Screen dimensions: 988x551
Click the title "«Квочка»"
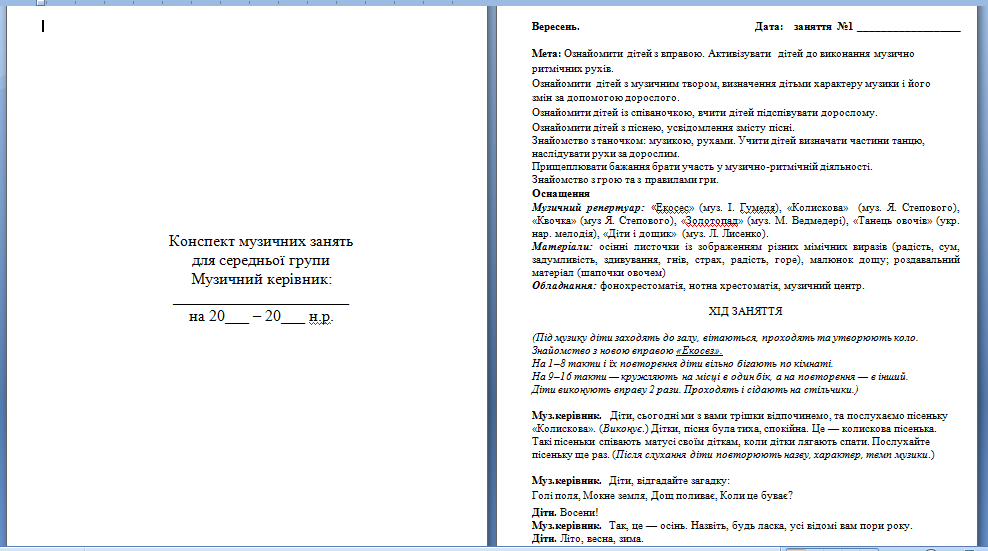point(554,221)
